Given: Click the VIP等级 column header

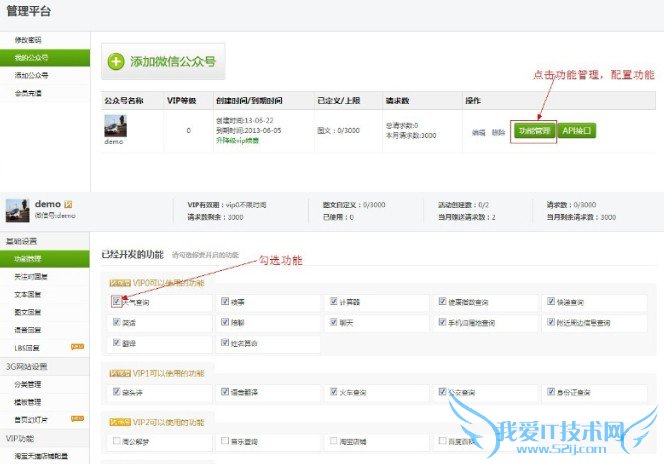Looking at the screenshot, I should pyautogui.click(x=181, y=100).
